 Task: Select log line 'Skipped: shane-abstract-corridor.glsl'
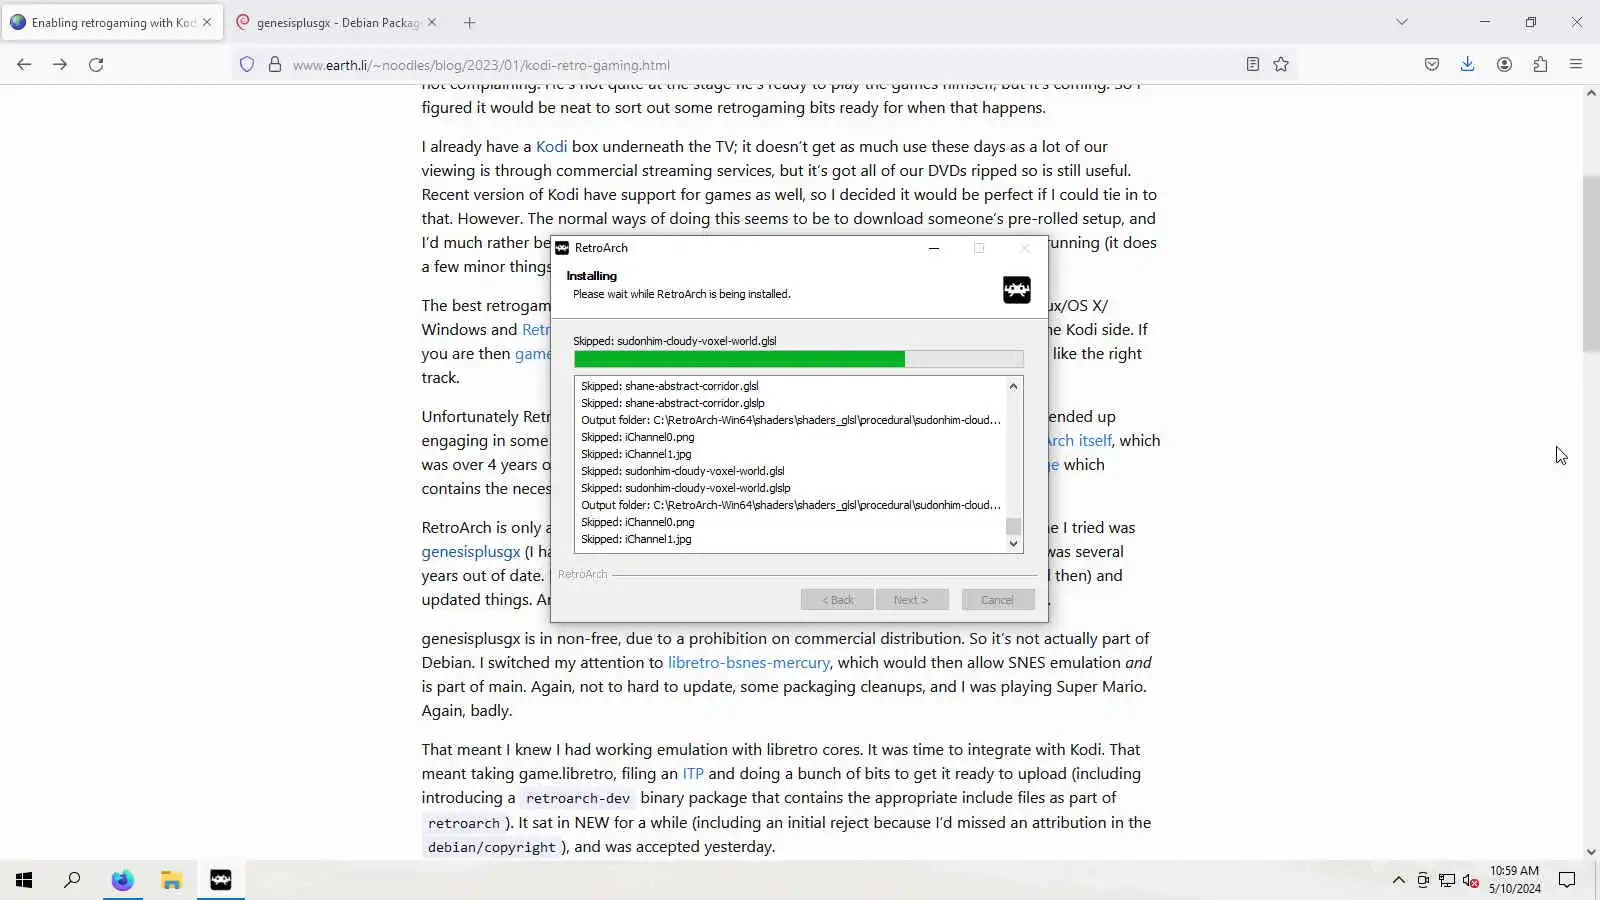pyautogui.click(x=670, y=386)
